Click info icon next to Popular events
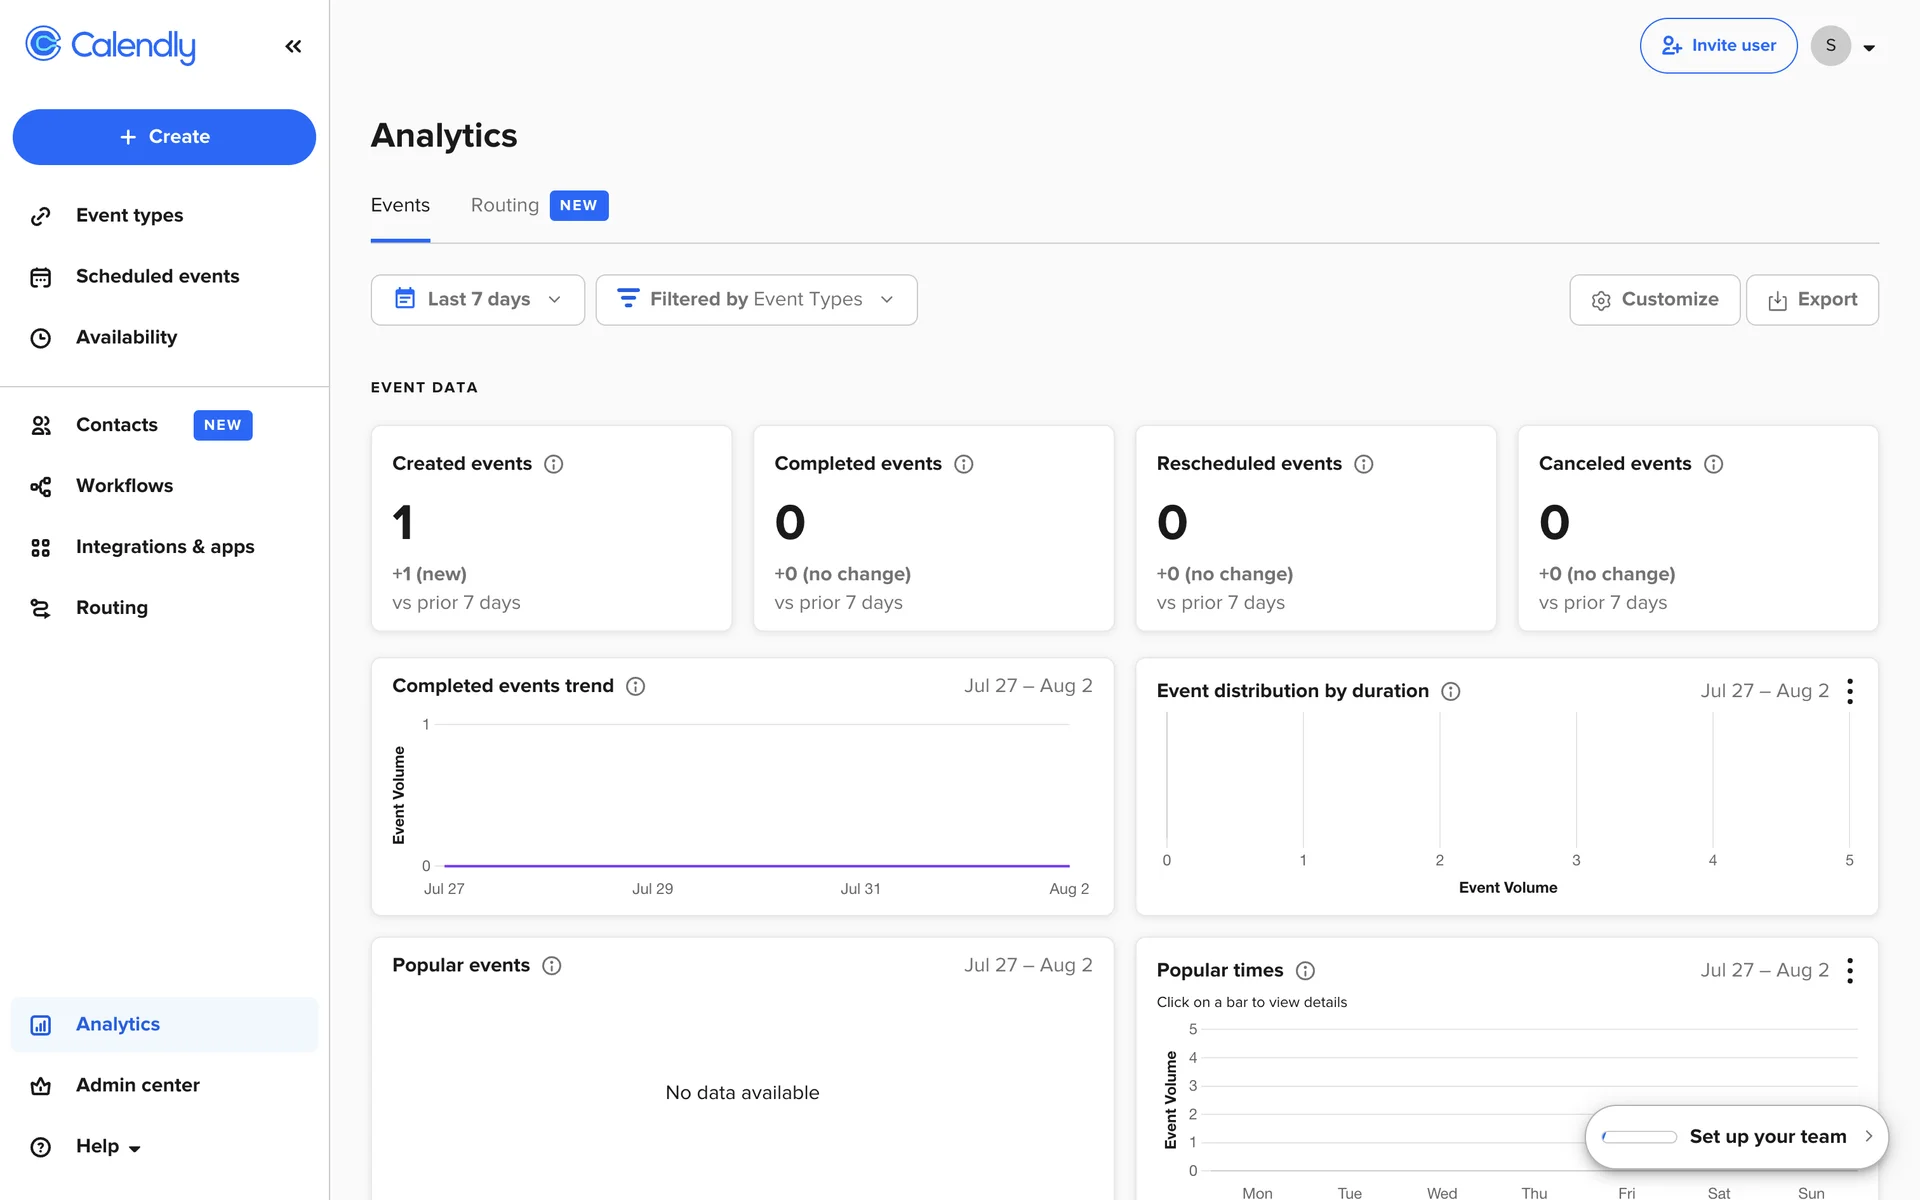The image size is (1920, 1200). coord(551,966)
